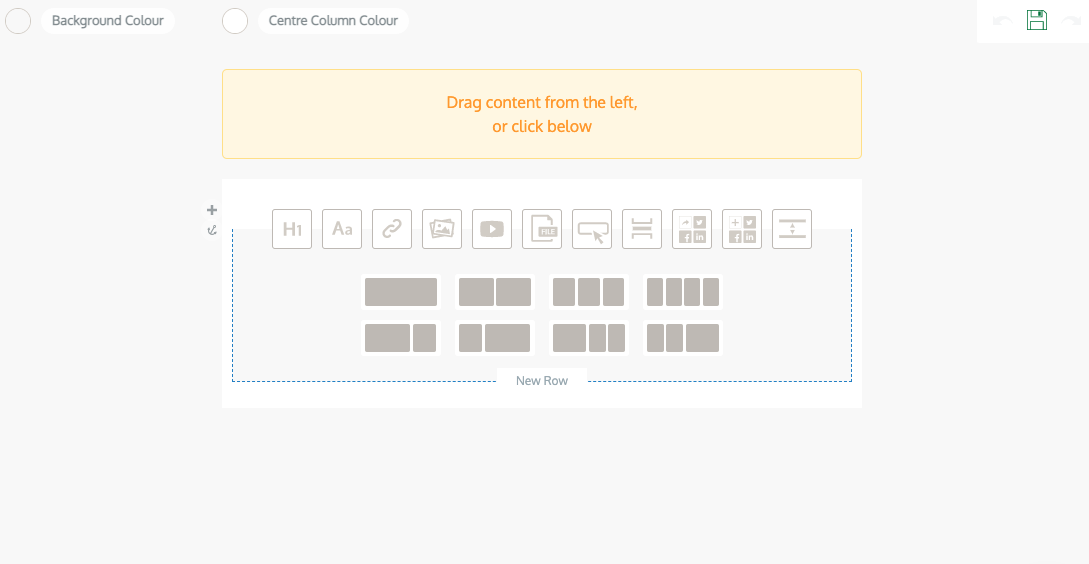The width and height of the screenshot is (1089, 564).
Task: Insert a button block with cursor
Action: pyautogui.click(x=592, y=229)
